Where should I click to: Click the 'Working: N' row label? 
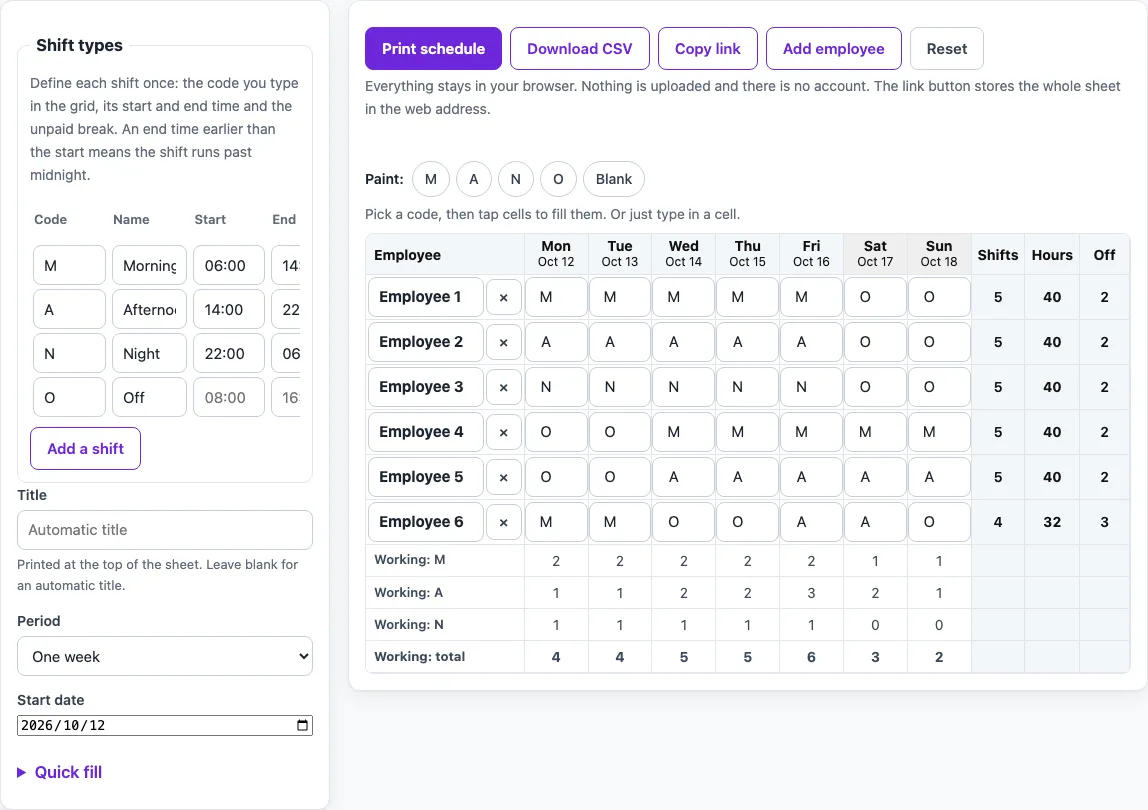pos(409,624)
